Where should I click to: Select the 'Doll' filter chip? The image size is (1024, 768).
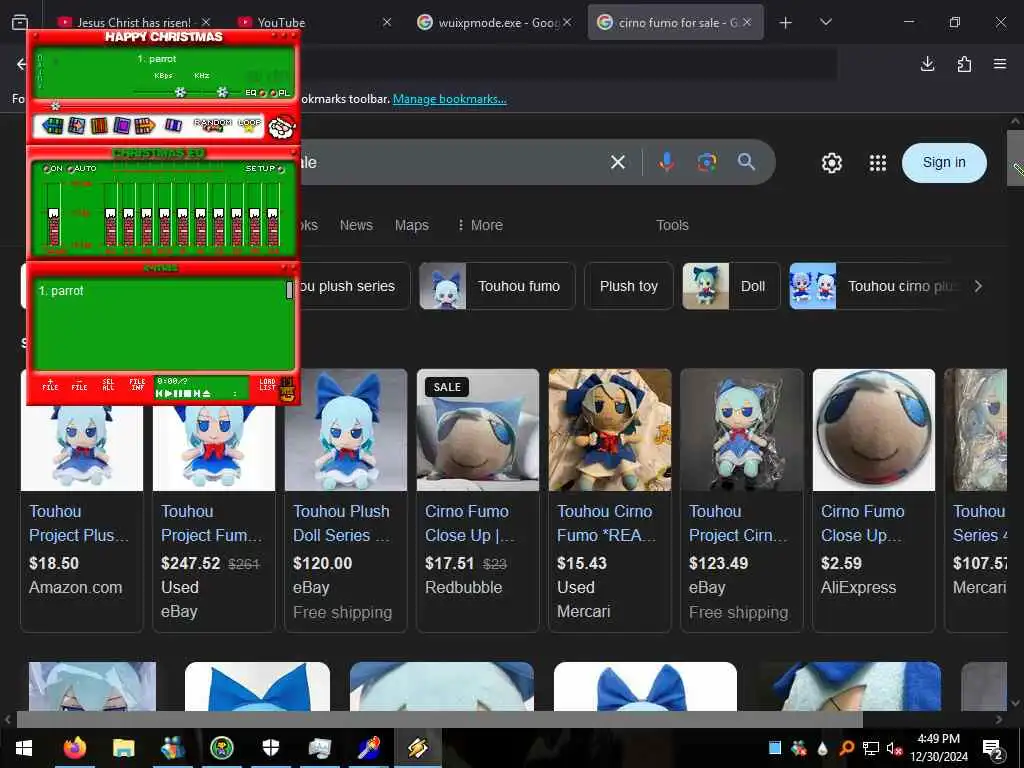[x=731, y=286]
